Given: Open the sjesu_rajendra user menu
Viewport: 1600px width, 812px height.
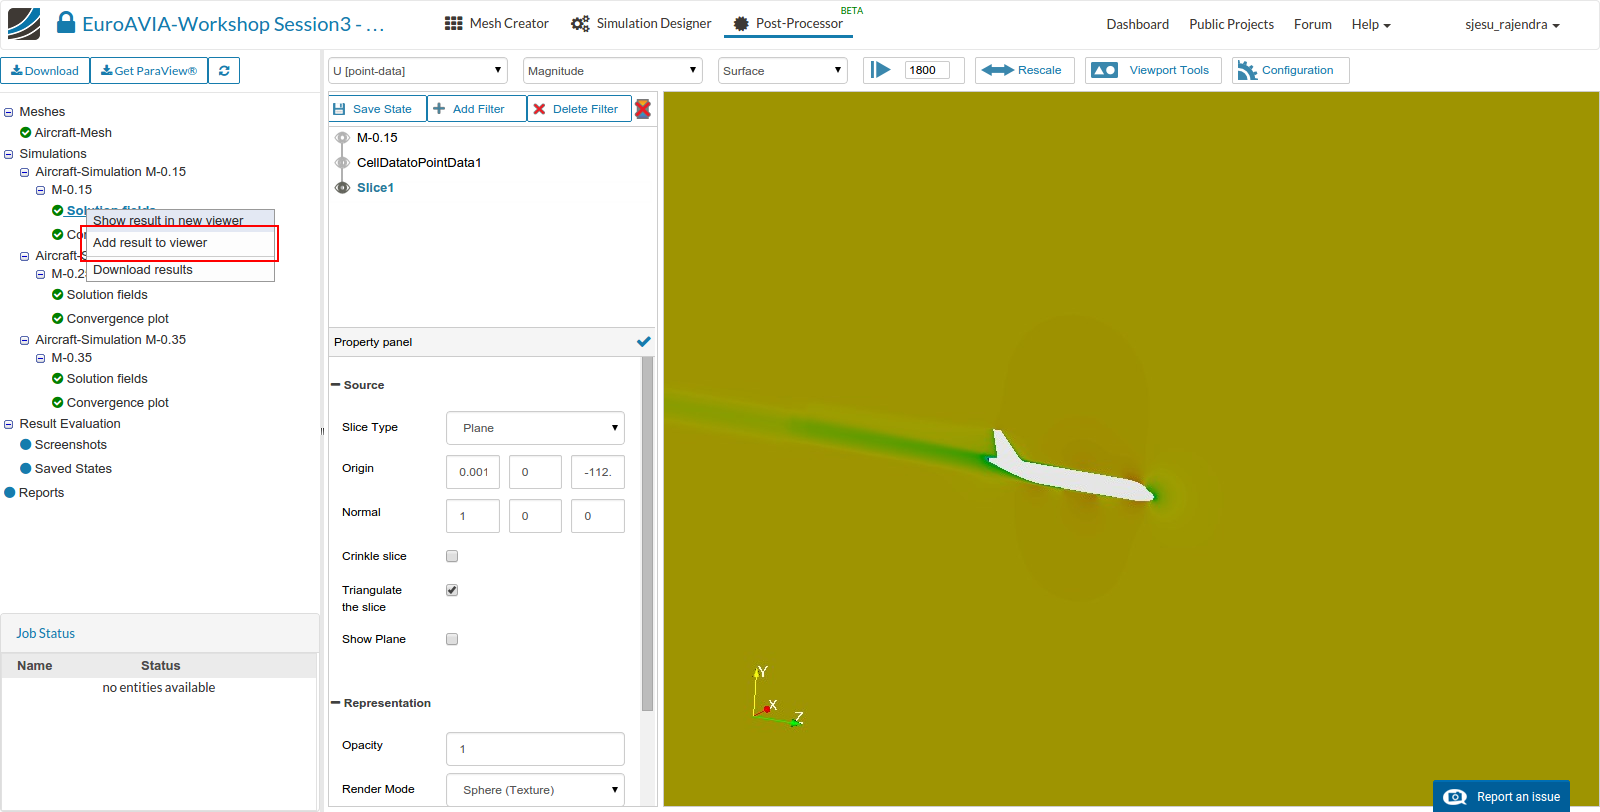Looking at the screenshot, I should pos(1512,24).
